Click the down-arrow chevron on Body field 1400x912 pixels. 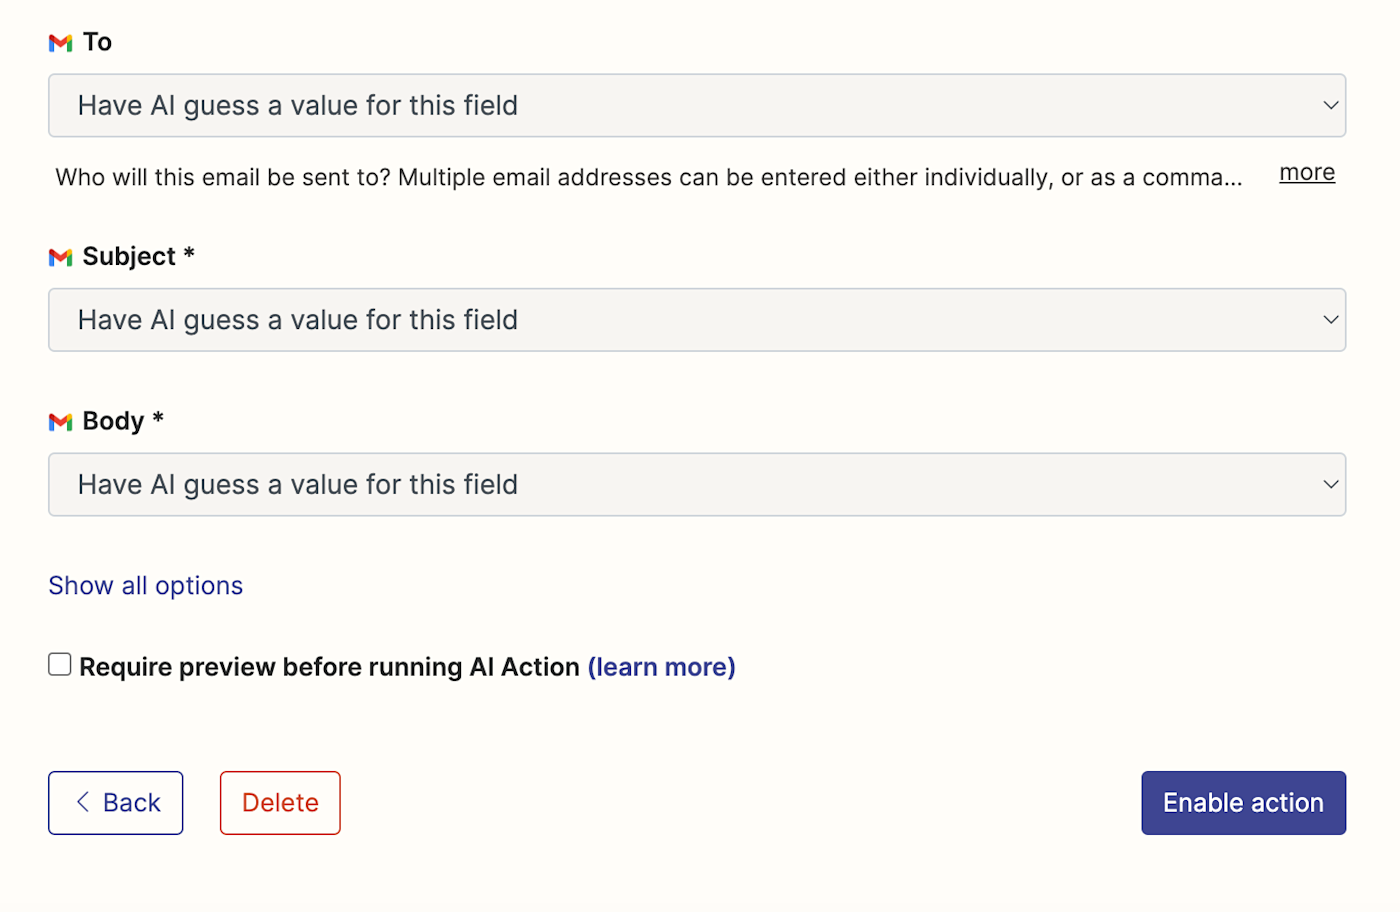click(1330, 485)
